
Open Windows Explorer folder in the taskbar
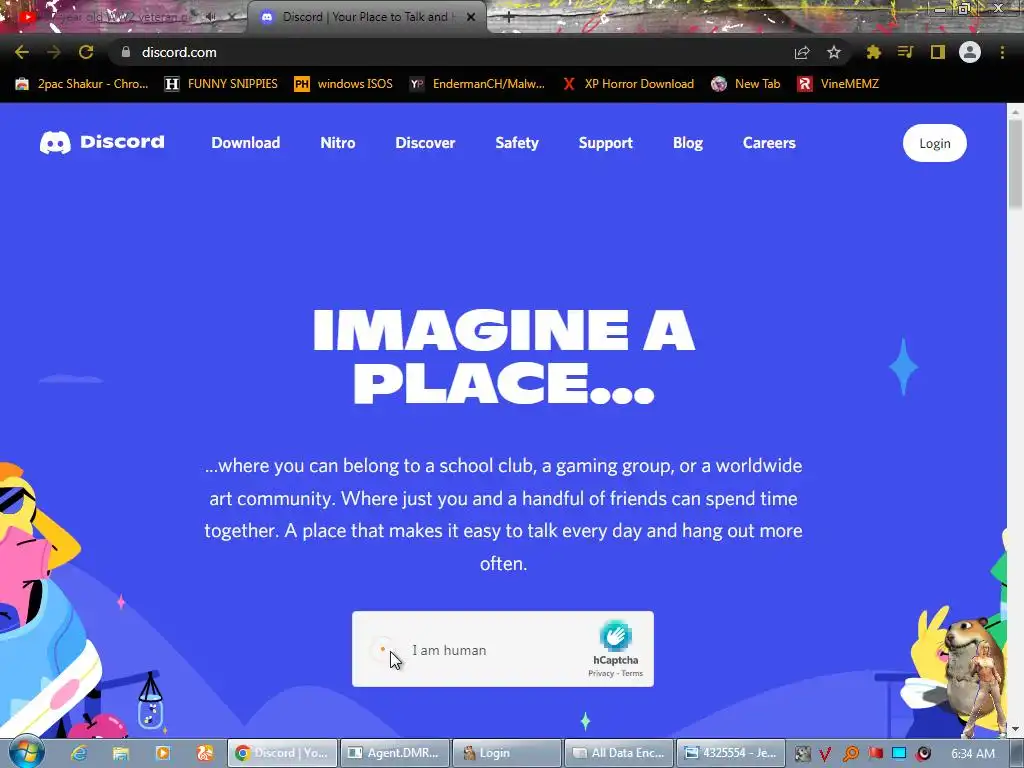pyautogui.click(x=121, y=753)
